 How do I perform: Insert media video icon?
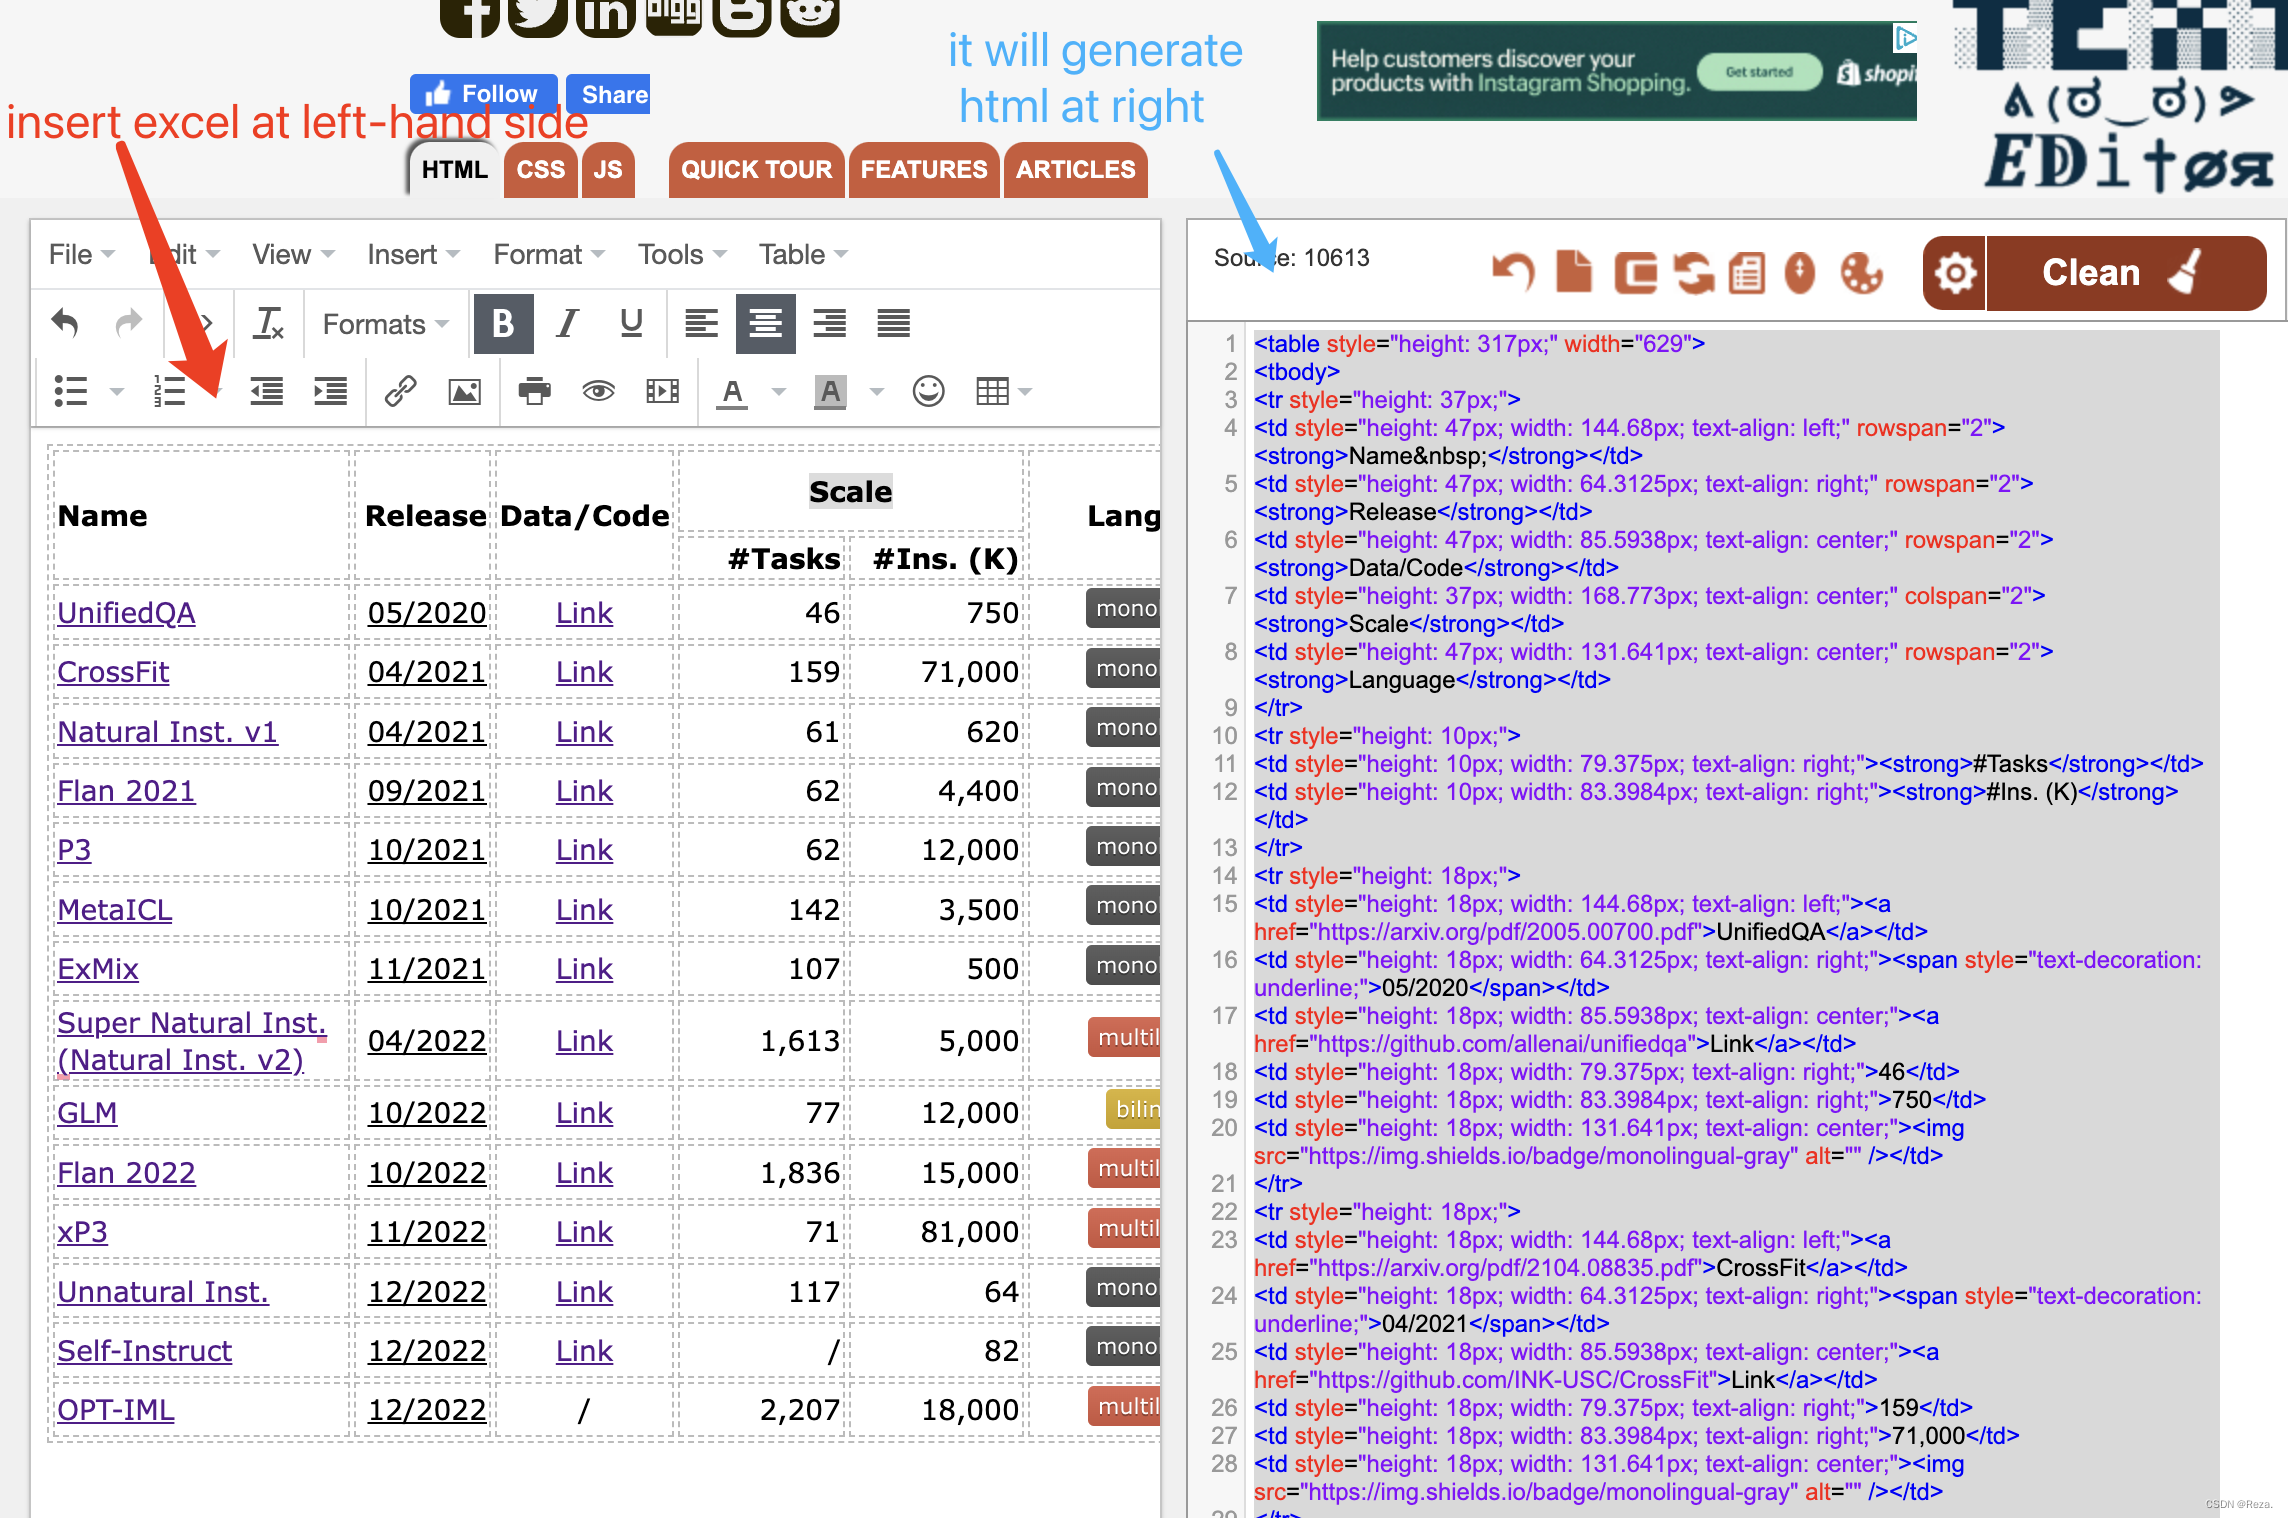tap(662, 391)
